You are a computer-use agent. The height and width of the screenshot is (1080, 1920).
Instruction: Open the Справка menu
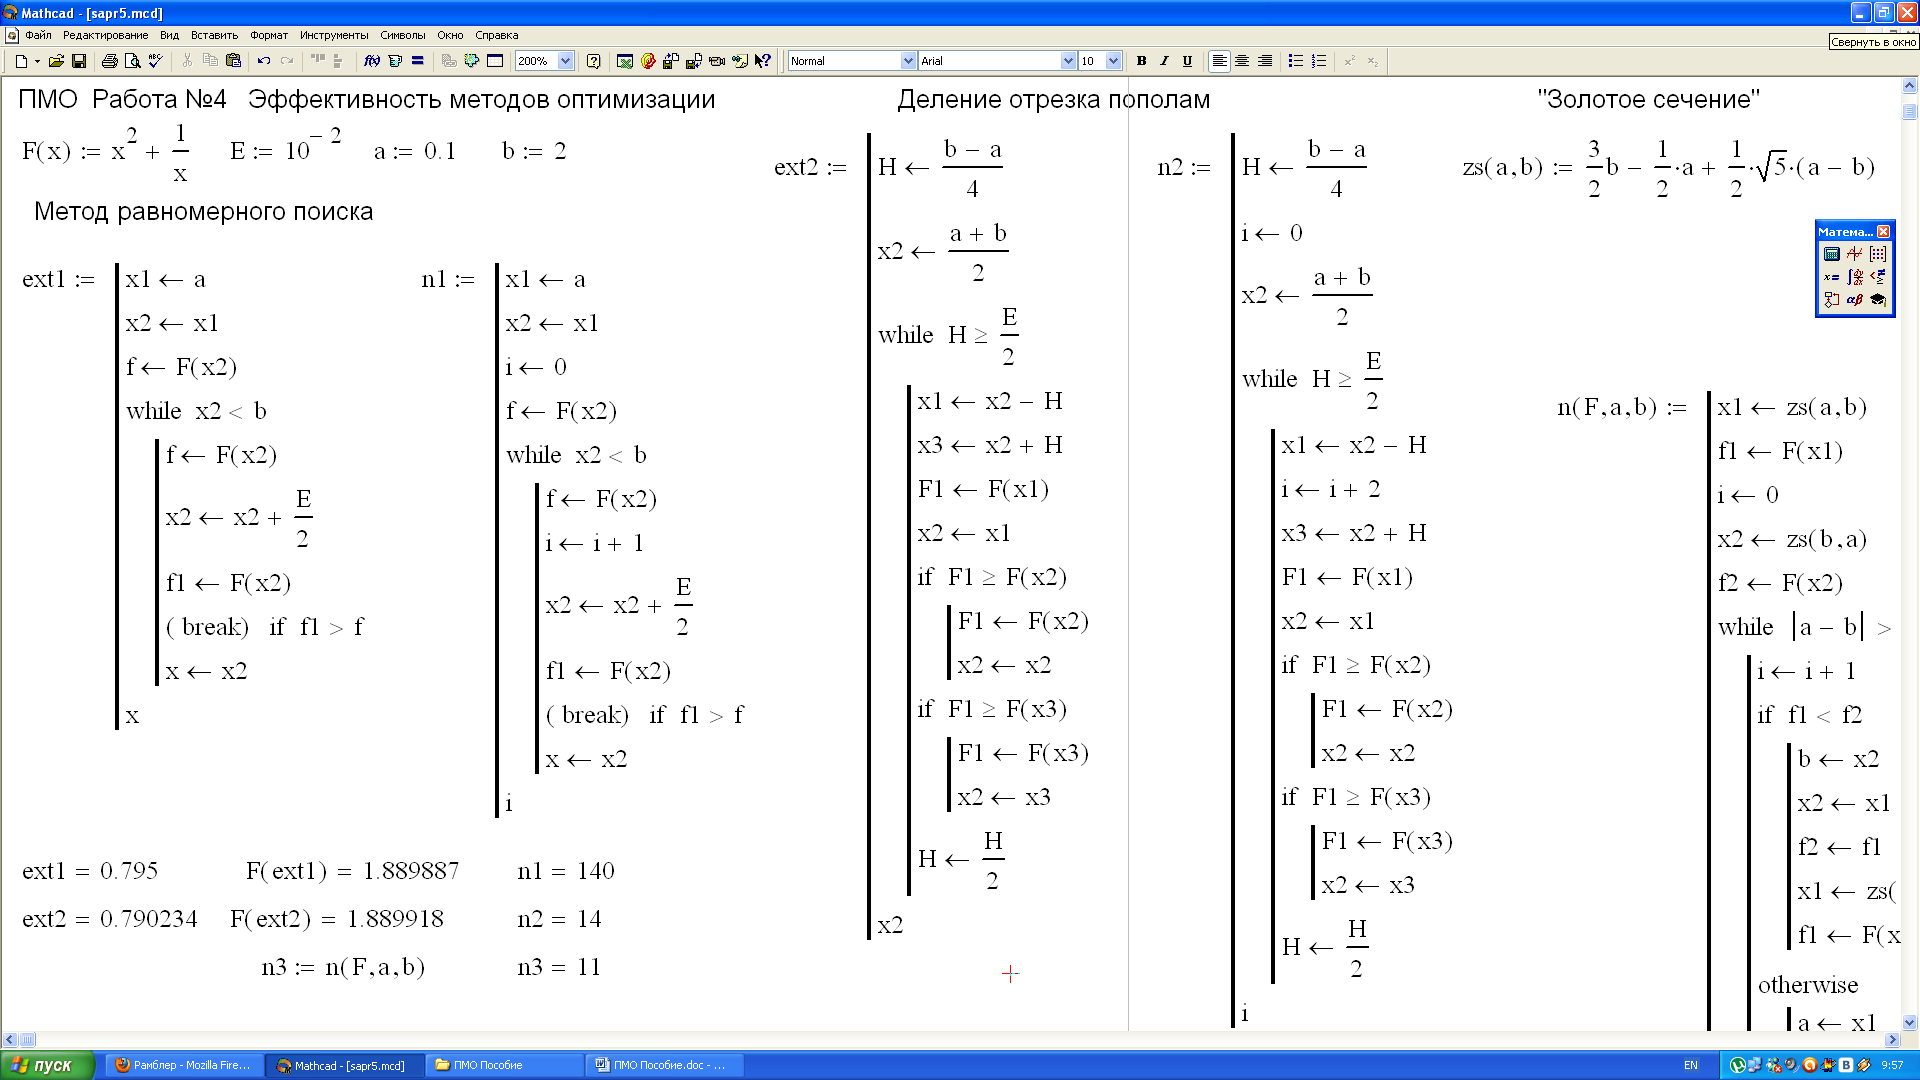497,35
